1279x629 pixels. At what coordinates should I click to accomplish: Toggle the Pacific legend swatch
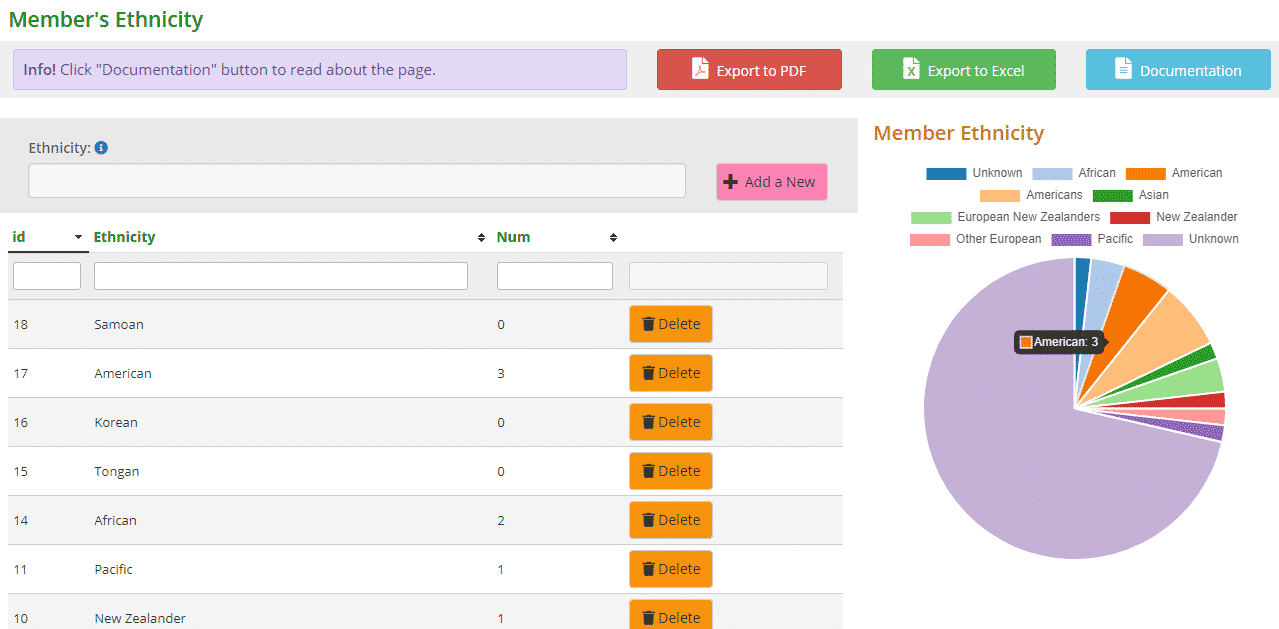[1071, 239]
